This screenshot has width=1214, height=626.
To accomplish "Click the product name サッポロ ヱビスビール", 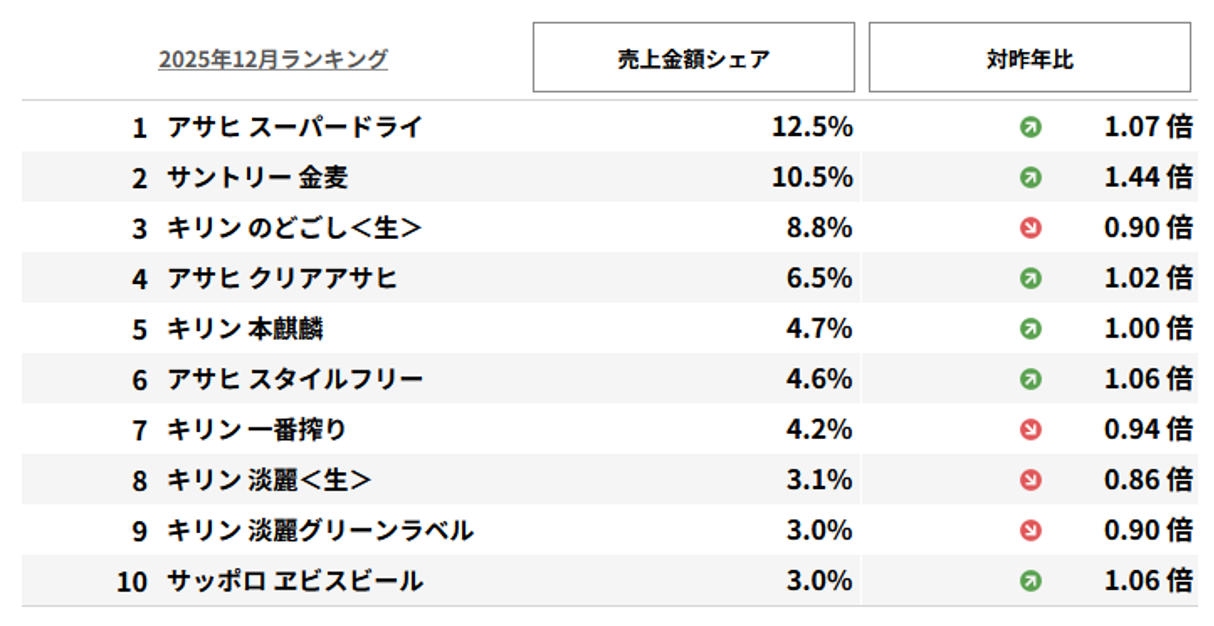I will [295, 580].
